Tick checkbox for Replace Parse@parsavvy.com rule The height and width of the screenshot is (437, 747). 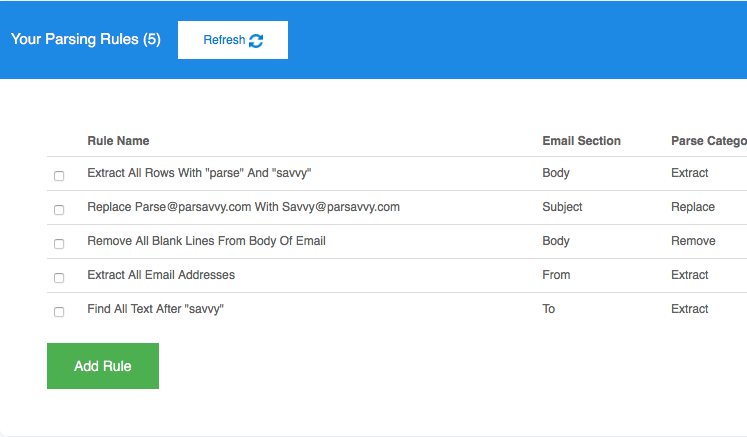tap(59, 210)
